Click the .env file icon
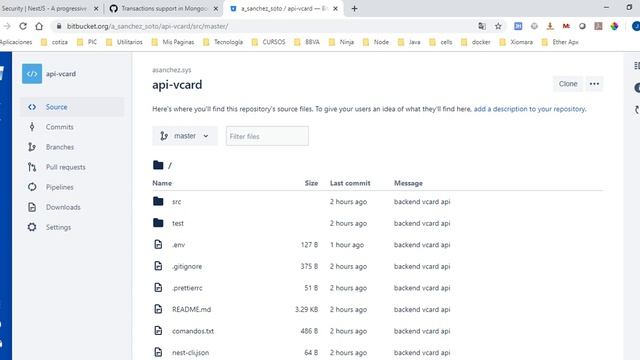Screen dimensions: 640x360 [x=158, y=244]
